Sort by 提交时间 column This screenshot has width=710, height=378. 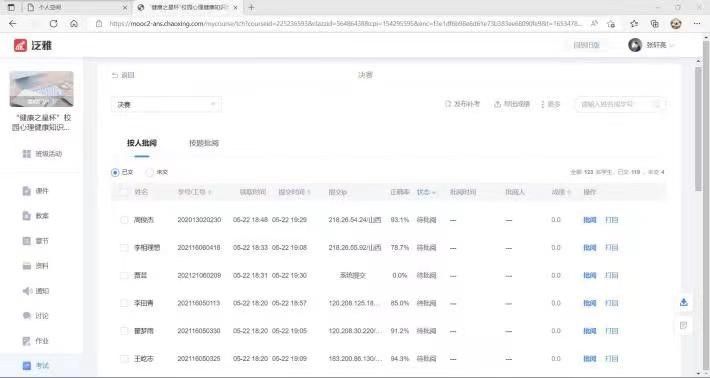click(x=294, y=192)
